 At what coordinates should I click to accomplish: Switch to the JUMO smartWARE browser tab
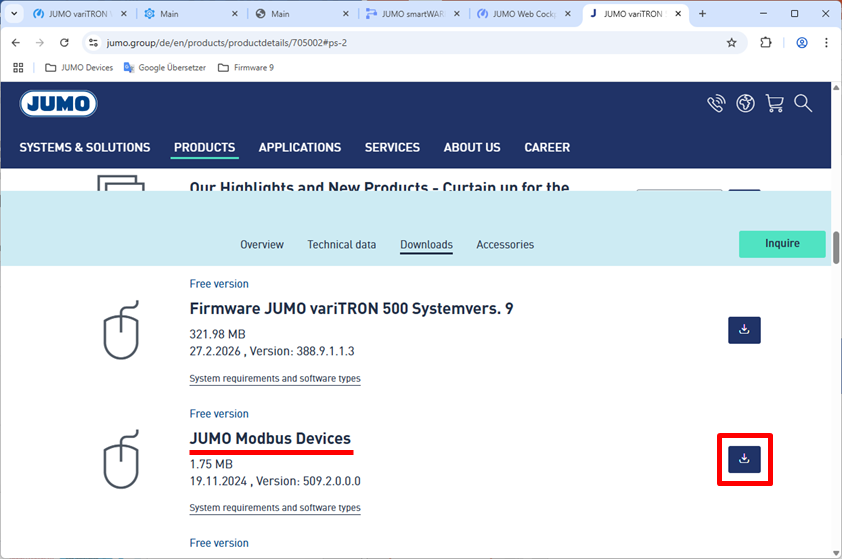[x=413, y=14]
